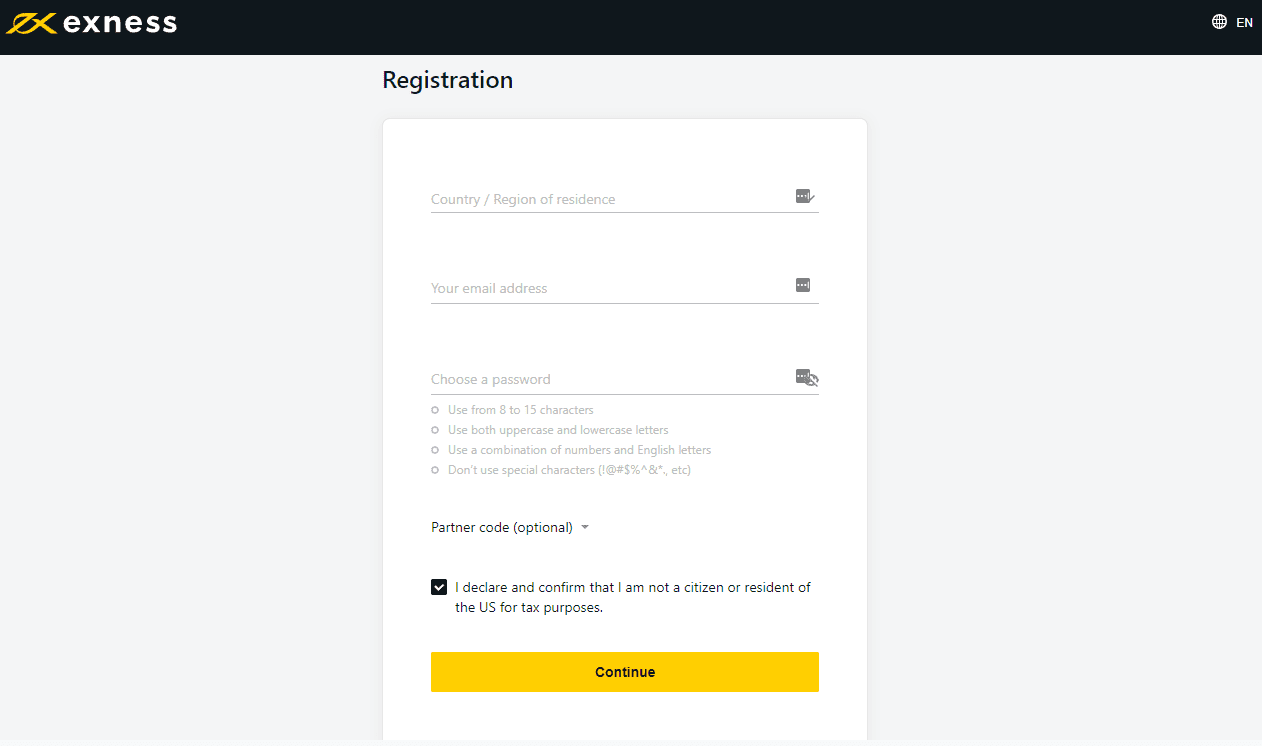Click the autofill icon in the password field

coord(802,375)
